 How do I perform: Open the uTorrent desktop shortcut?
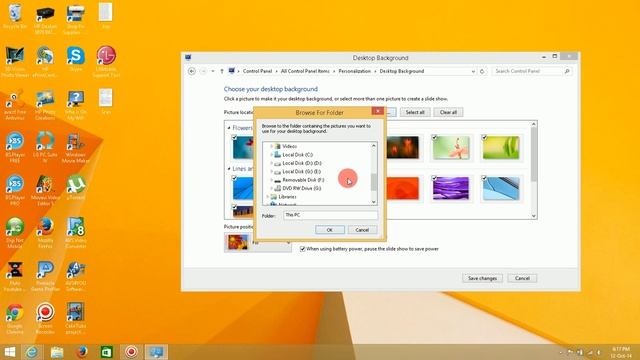coord(76,188)
